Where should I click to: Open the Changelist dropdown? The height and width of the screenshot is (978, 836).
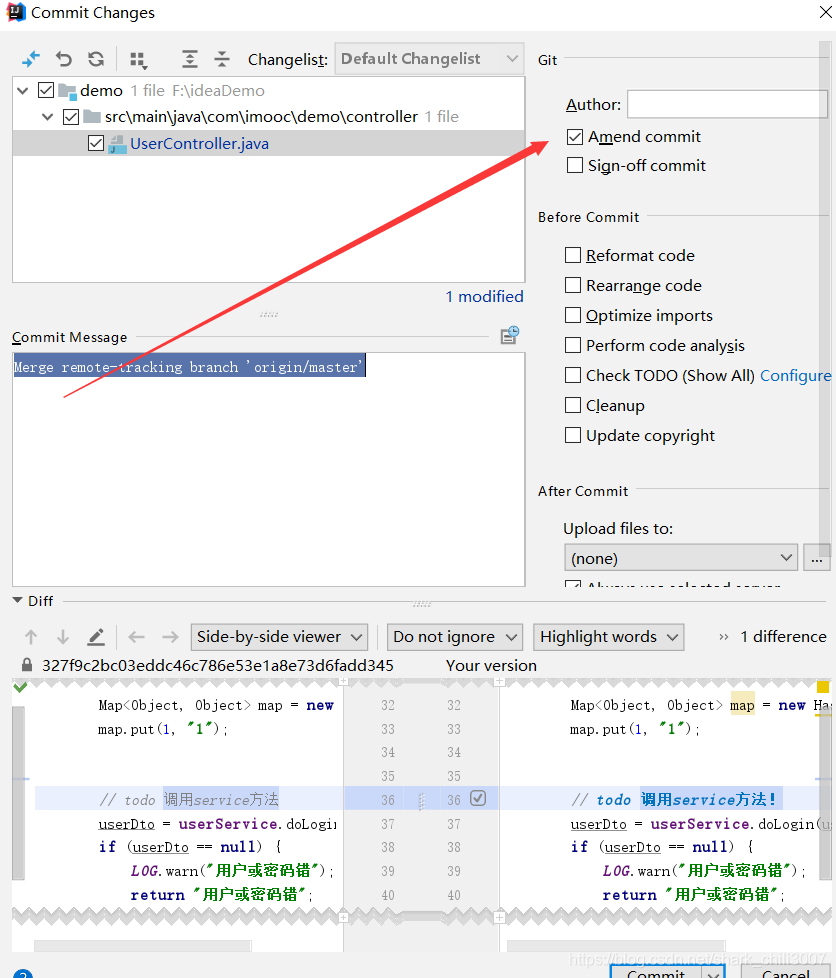(x=429, y=59)
